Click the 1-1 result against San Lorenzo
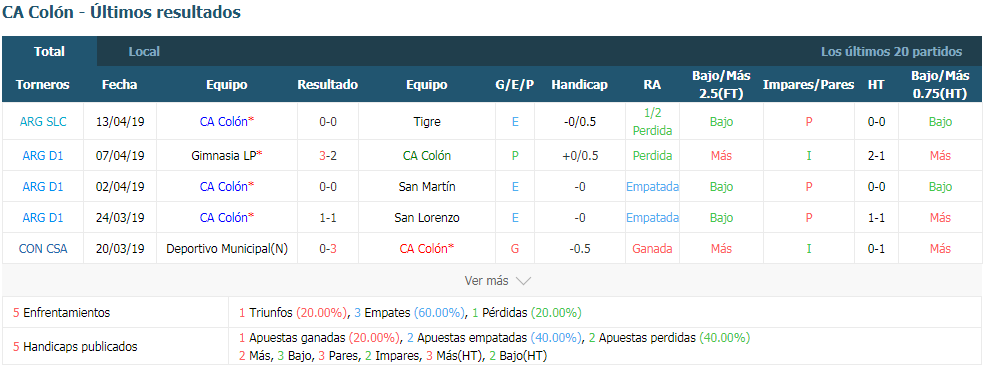This screenshot has width=984, height=368. [328, 218]
